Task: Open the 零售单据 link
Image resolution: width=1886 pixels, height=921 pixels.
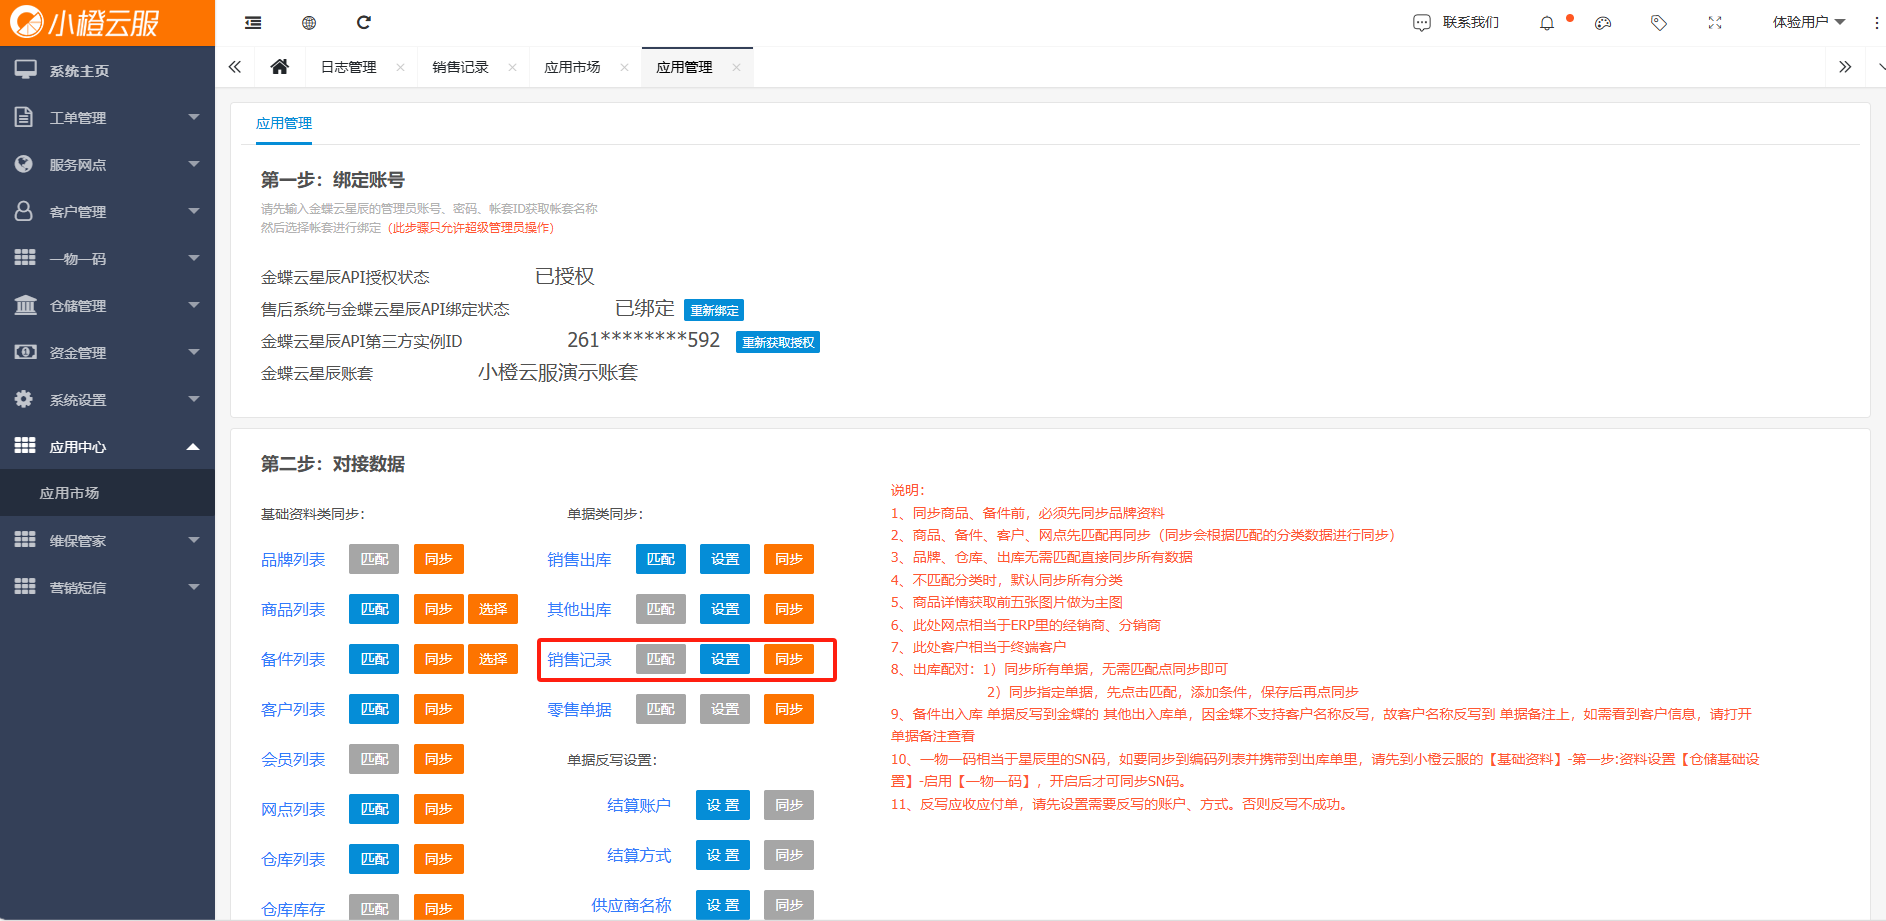Action: click(579, 709)
